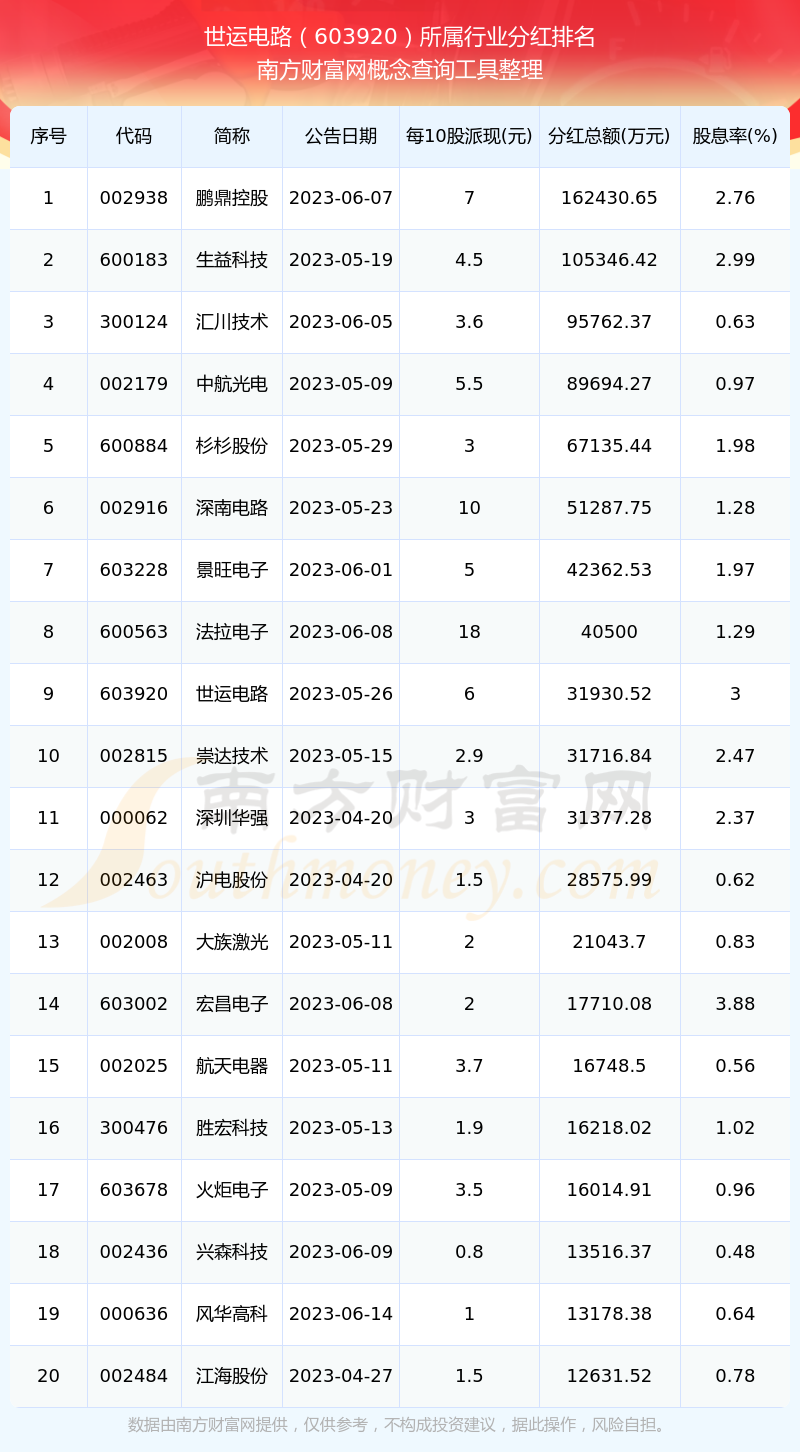Click the disclaimer text at the bottom
This screenshot has width=800, height=1452.
(400, 1425)
